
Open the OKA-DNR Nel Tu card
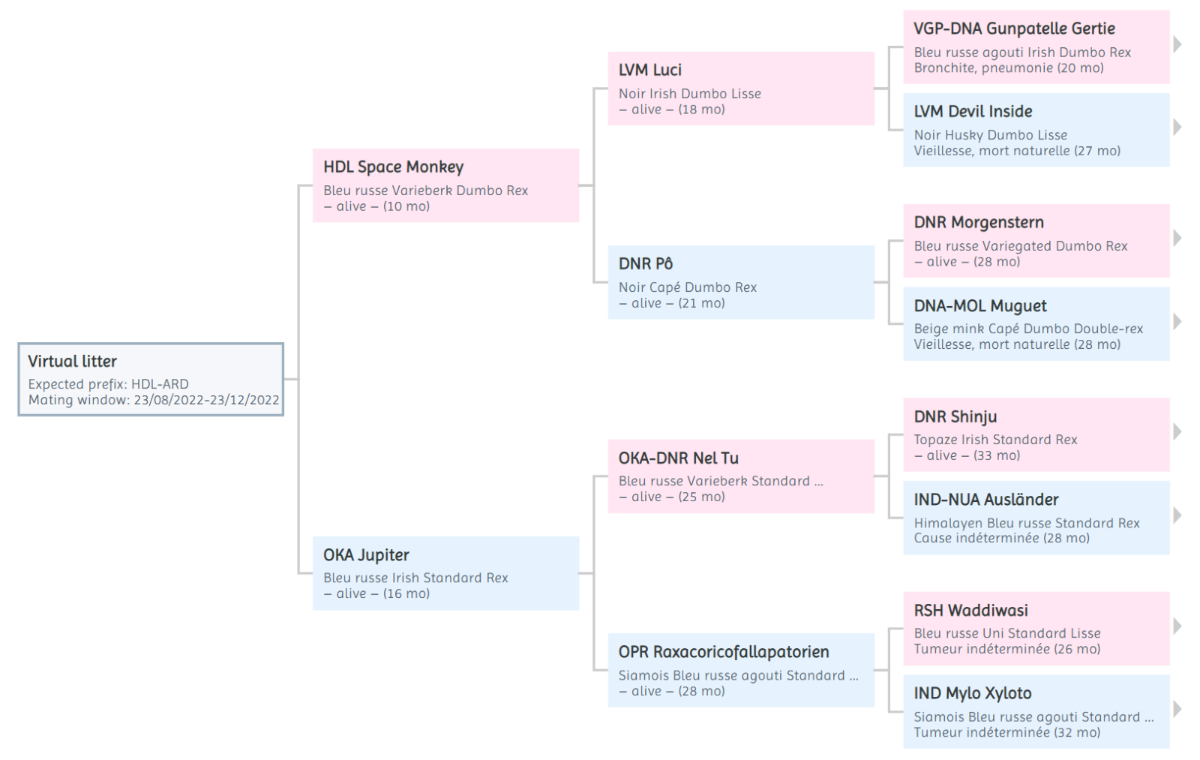coord(741,476)
